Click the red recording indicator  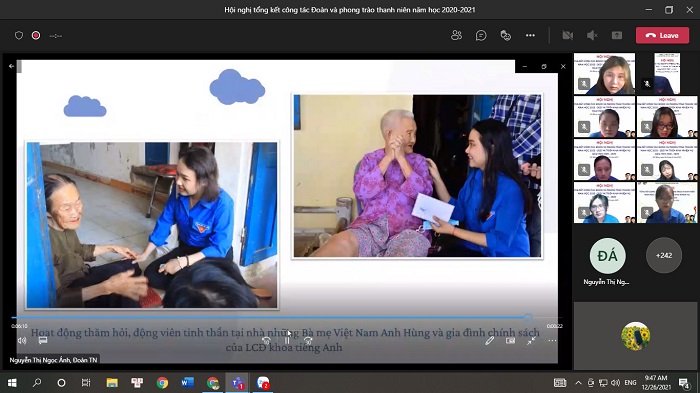point(36,35)
